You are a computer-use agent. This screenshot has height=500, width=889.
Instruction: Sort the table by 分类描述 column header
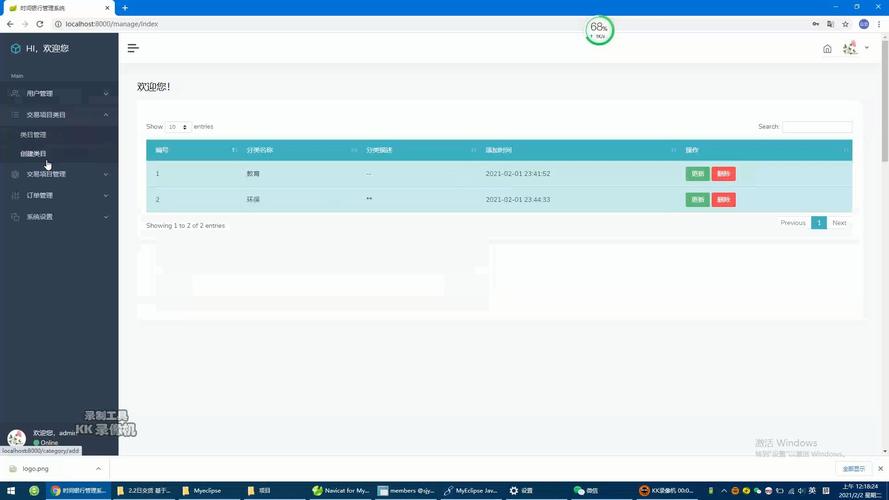(417, 150)
